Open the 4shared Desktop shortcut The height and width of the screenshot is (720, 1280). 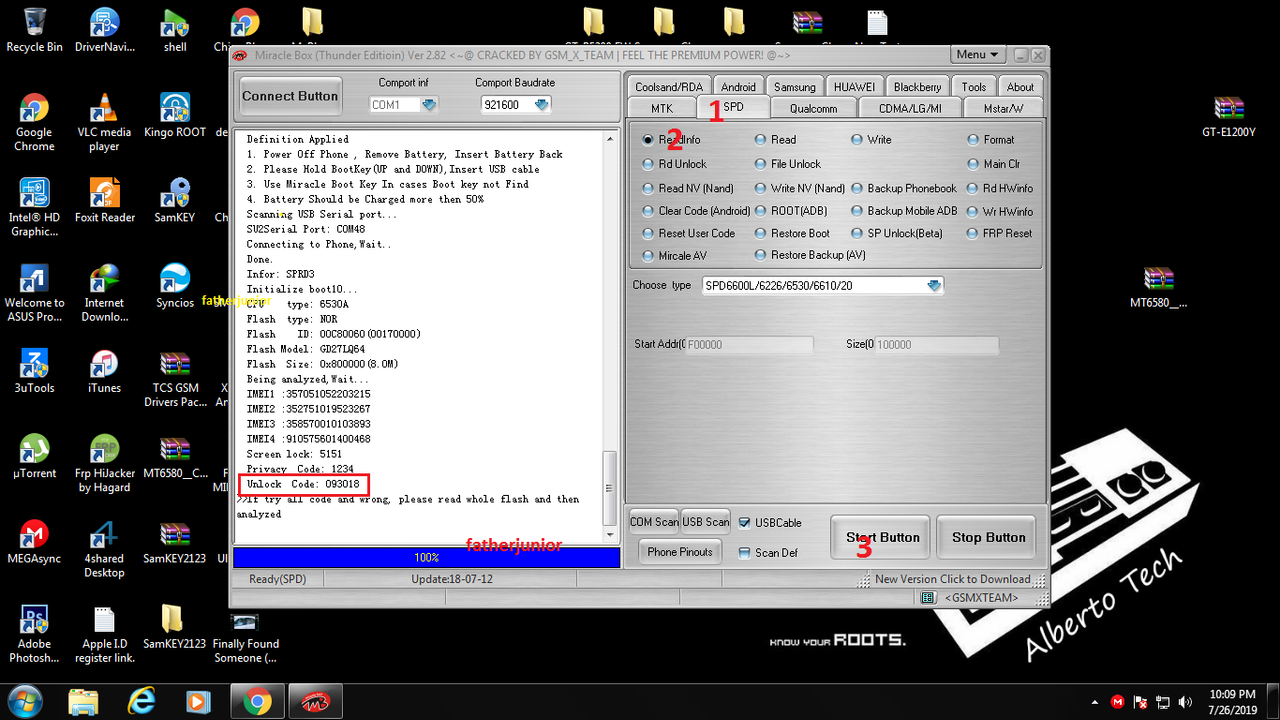104,549
